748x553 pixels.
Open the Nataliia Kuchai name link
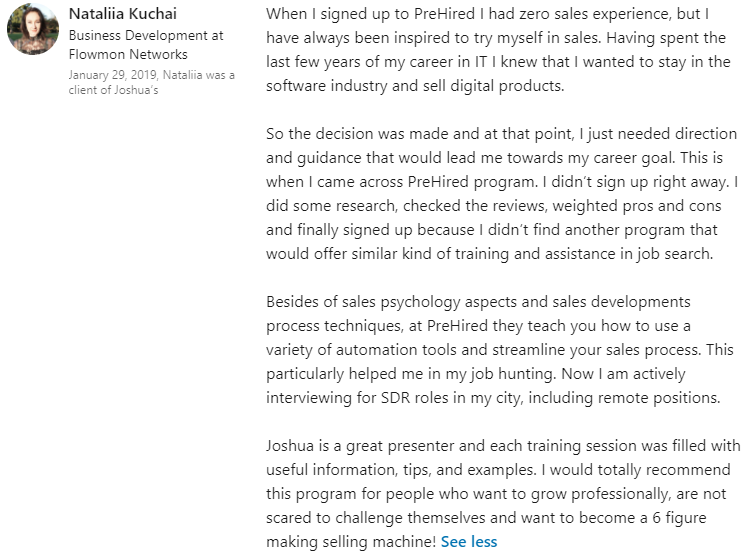point(123,15)
